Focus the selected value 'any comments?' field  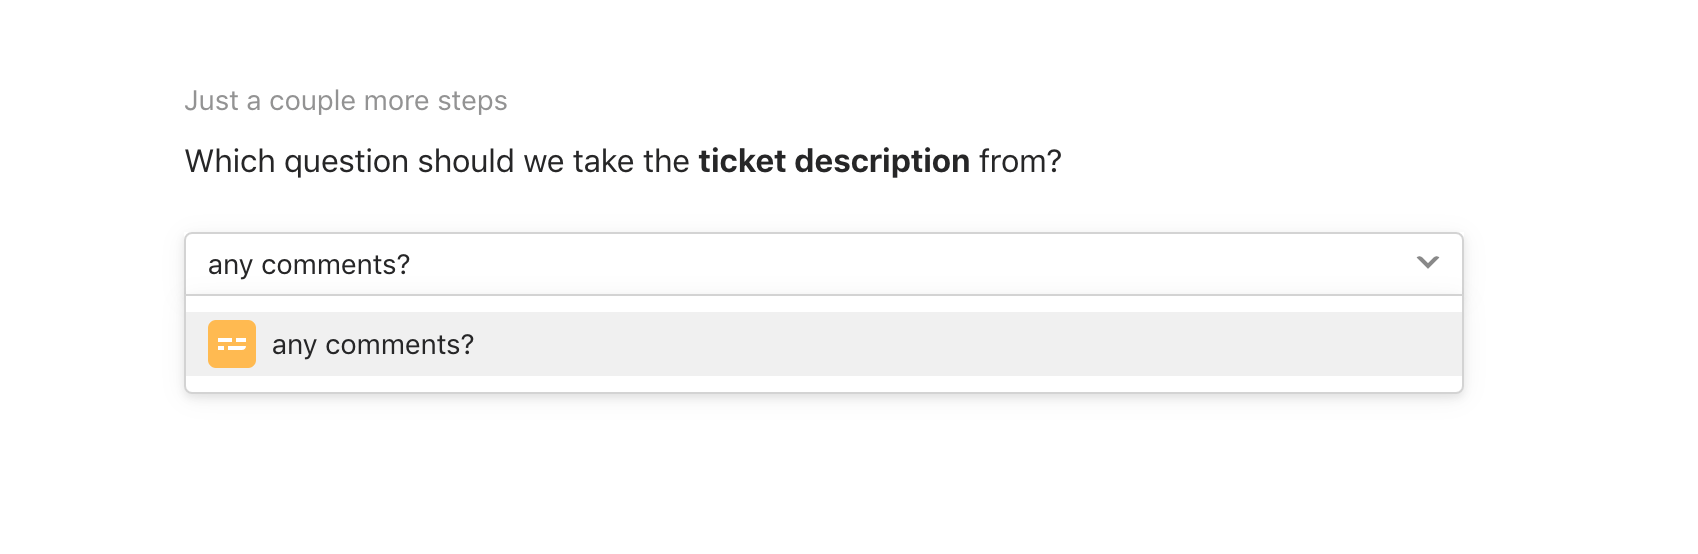[x=824, y=264]
